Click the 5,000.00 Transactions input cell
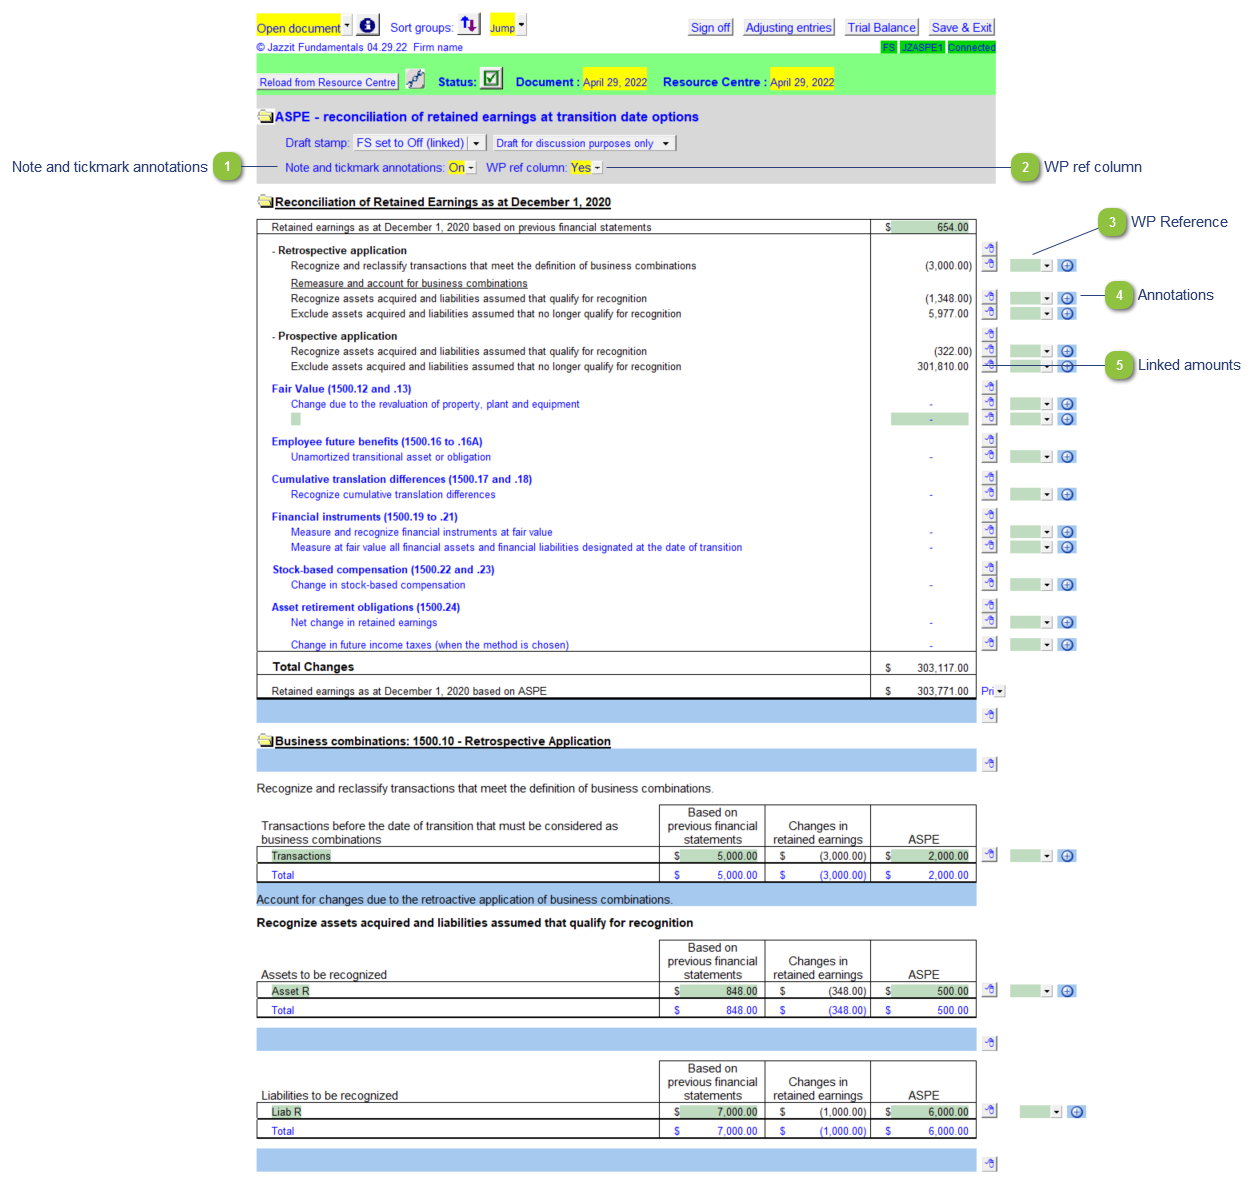 click(719, 856)
